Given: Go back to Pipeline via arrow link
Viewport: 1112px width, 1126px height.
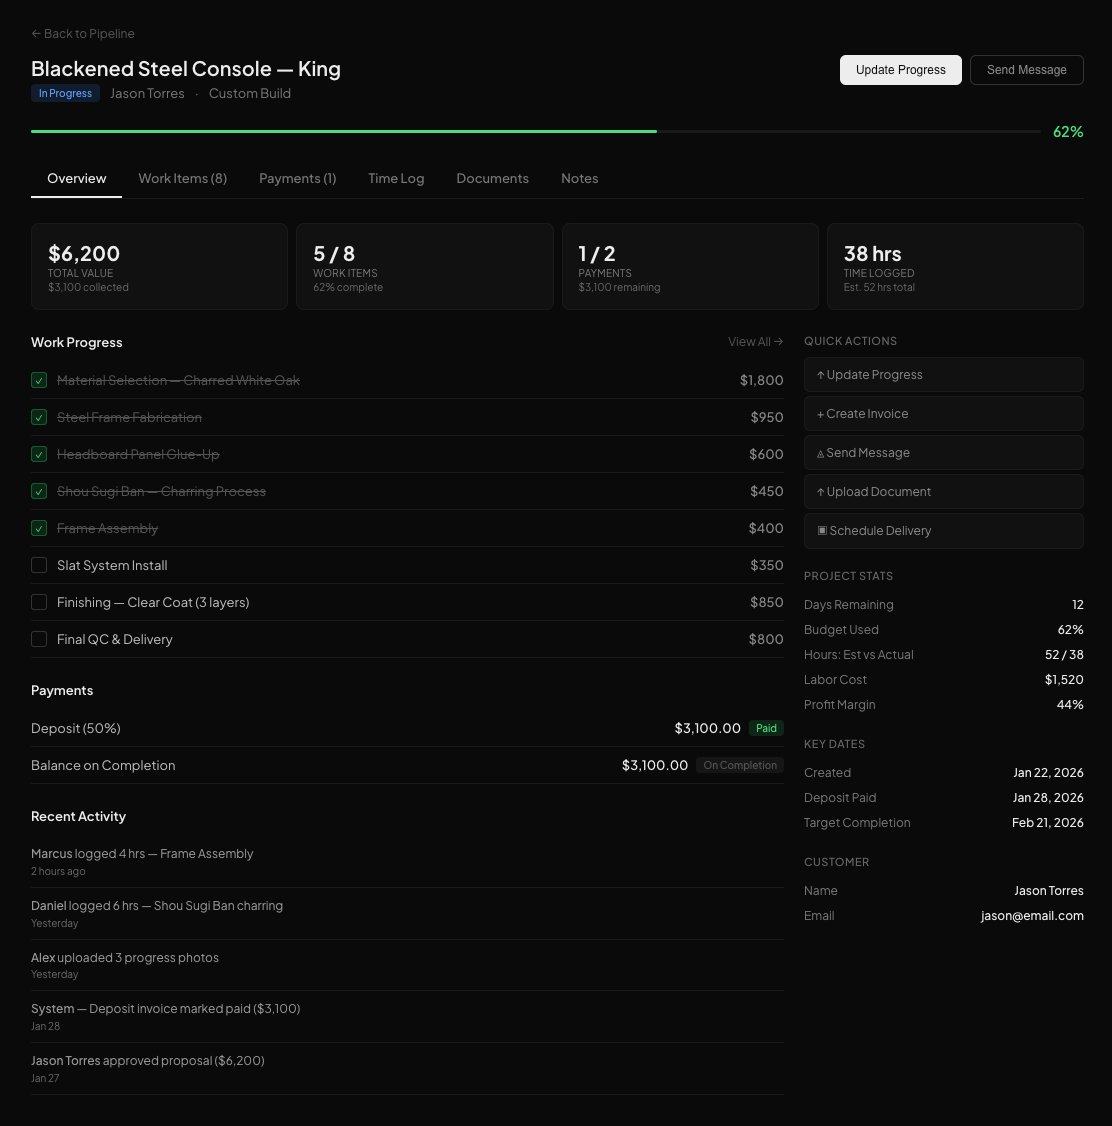Looking at the screenshot, I should tap(83, 34).
